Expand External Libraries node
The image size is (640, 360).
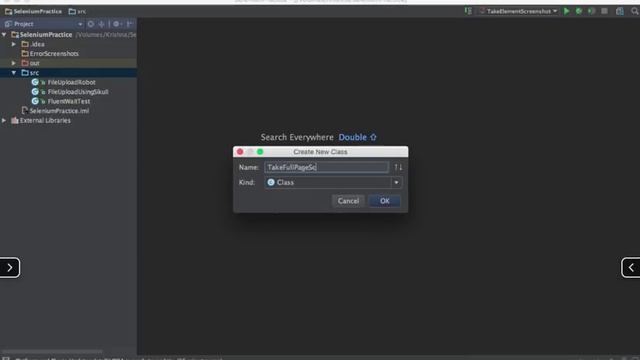click(x=4, y=120)
